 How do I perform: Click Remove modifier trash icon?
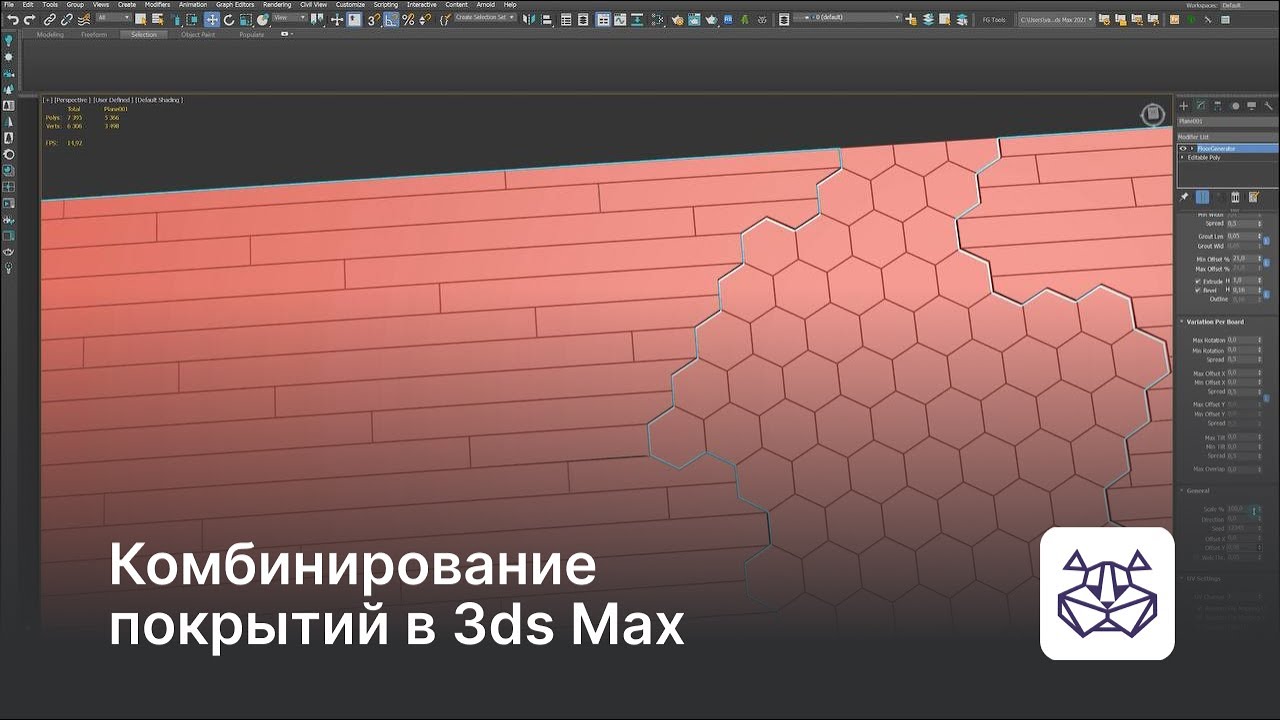[1235, 197]
